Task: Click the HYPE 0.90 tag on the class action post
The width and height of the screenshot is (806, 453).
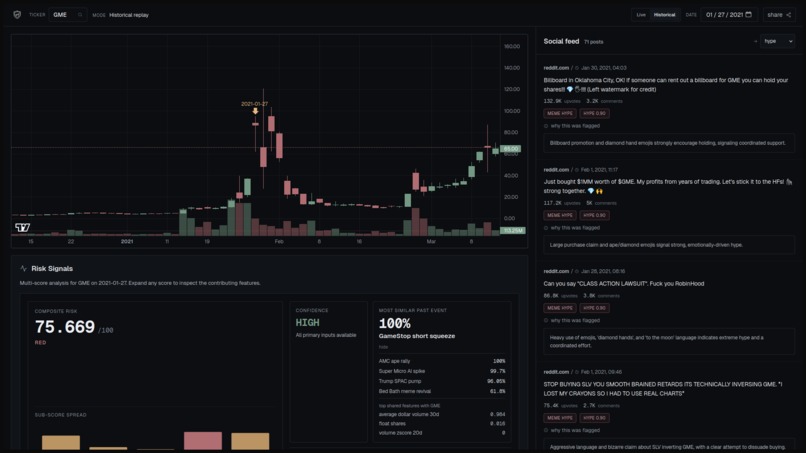Action: tap(595, 308)
